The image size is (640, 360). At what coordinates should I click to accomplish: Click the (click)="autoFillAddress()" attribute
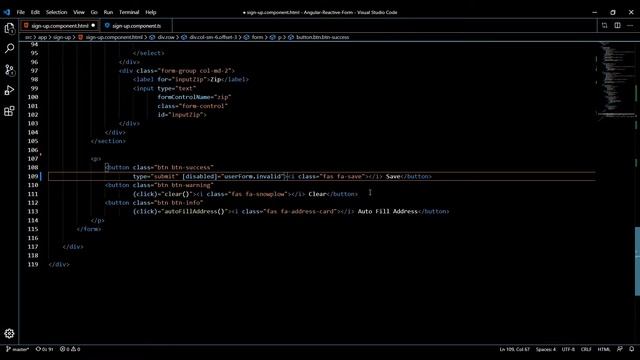coord(180,211)
